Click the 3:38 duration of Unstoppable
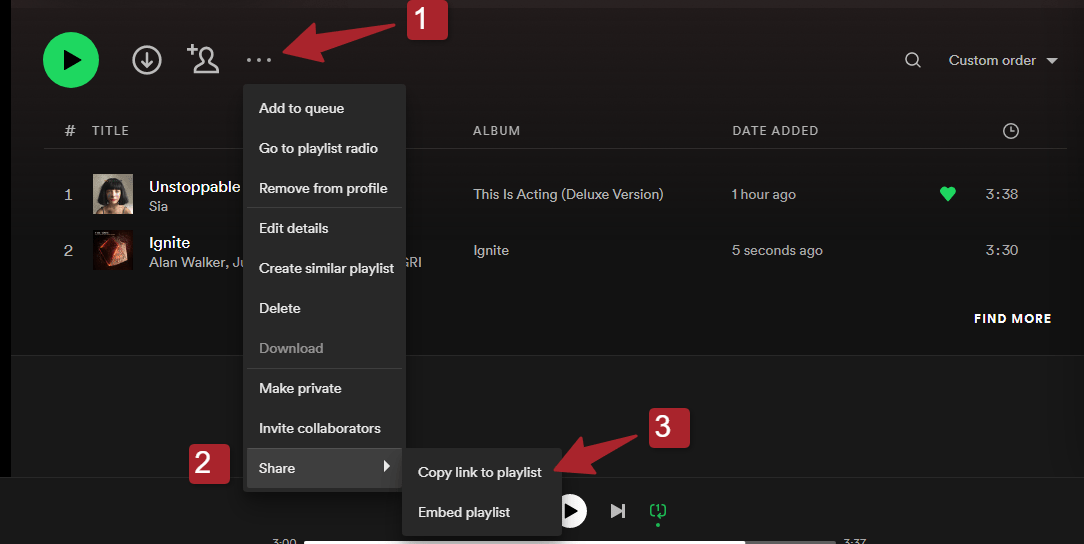The width and height of the screenshot is (1084, 544). click(x=1002, y=194)
